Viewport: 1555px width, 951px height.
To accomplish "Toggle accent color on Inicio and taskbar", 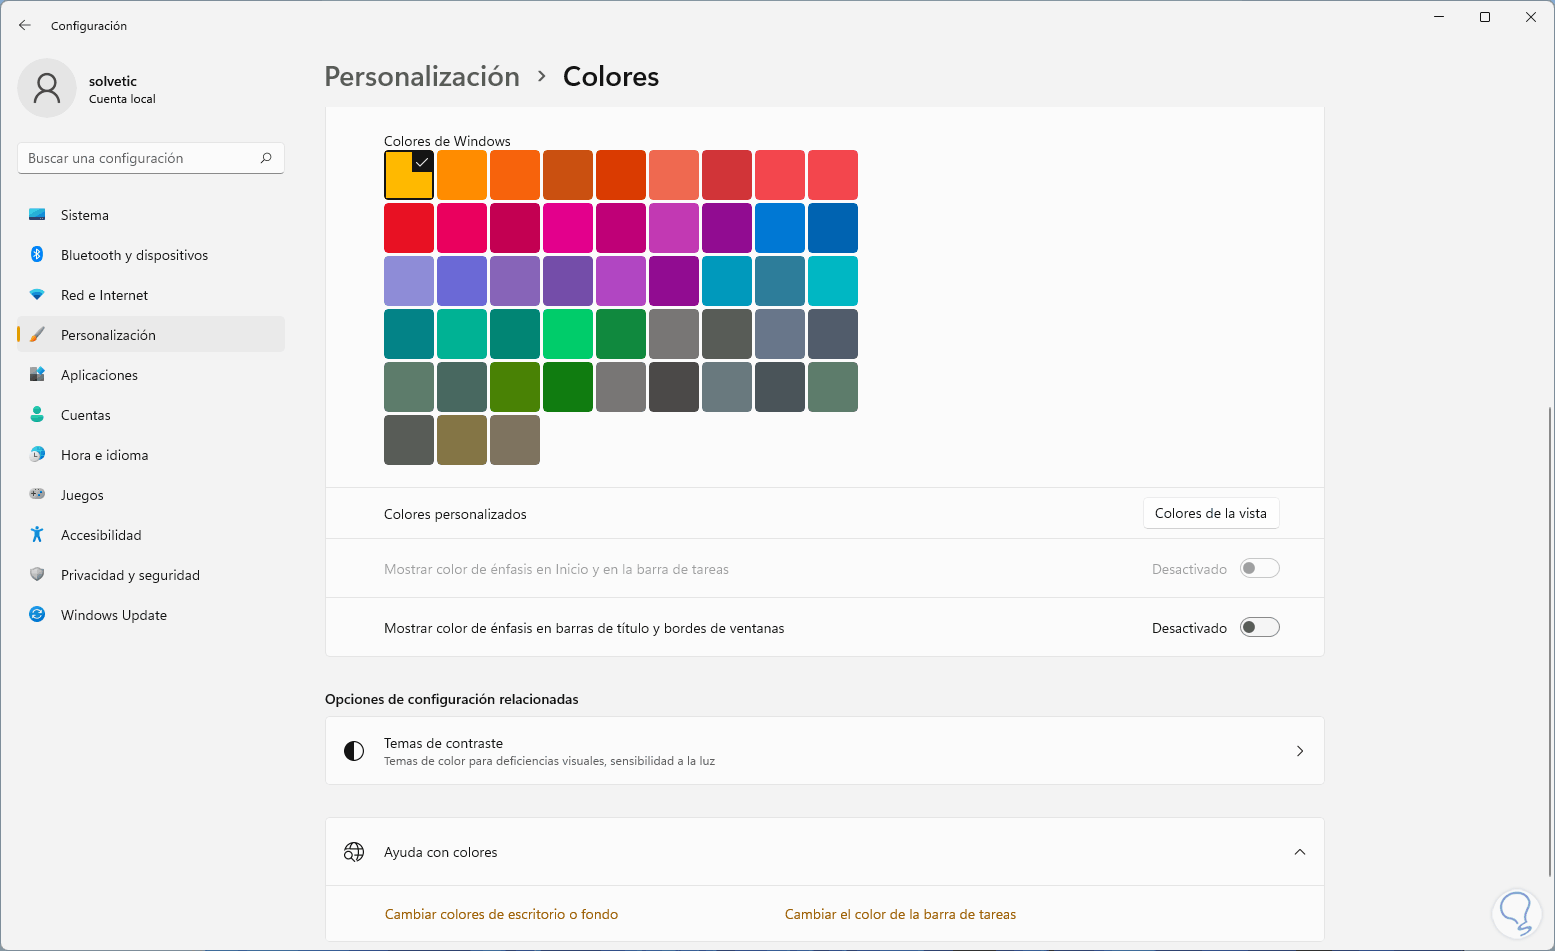I will click(x=1259, y=569).
